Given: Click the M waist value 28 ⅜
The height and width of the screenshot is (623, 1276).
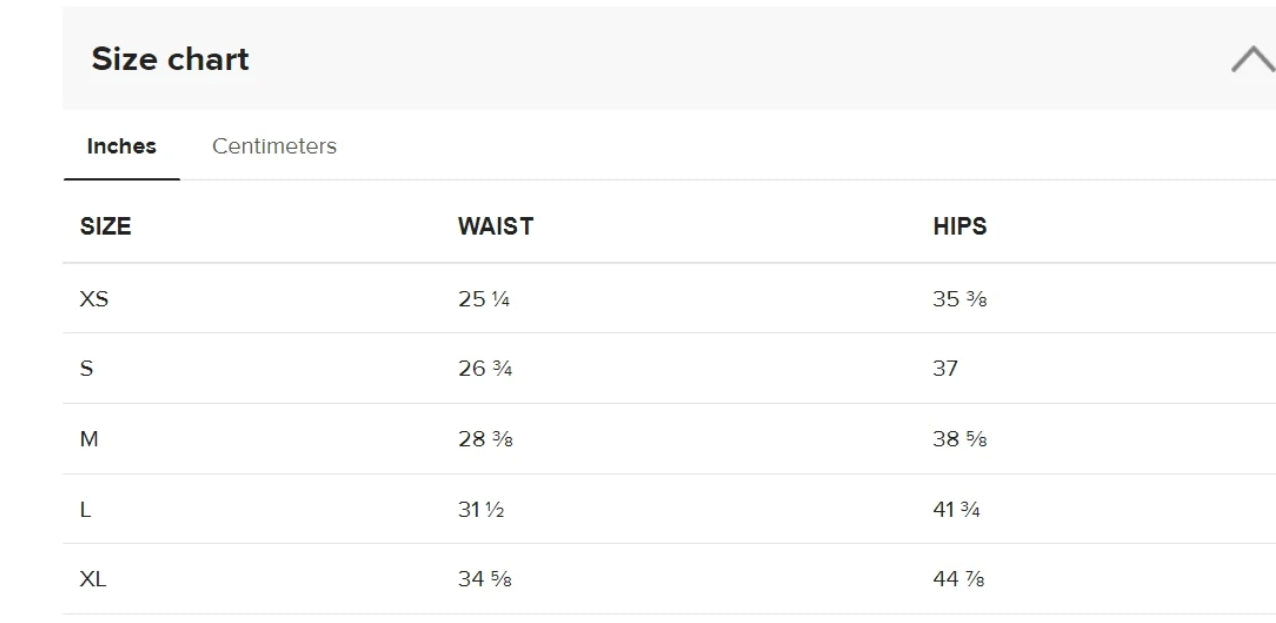Looking at the screenshot, I should (x=485, y=439).
